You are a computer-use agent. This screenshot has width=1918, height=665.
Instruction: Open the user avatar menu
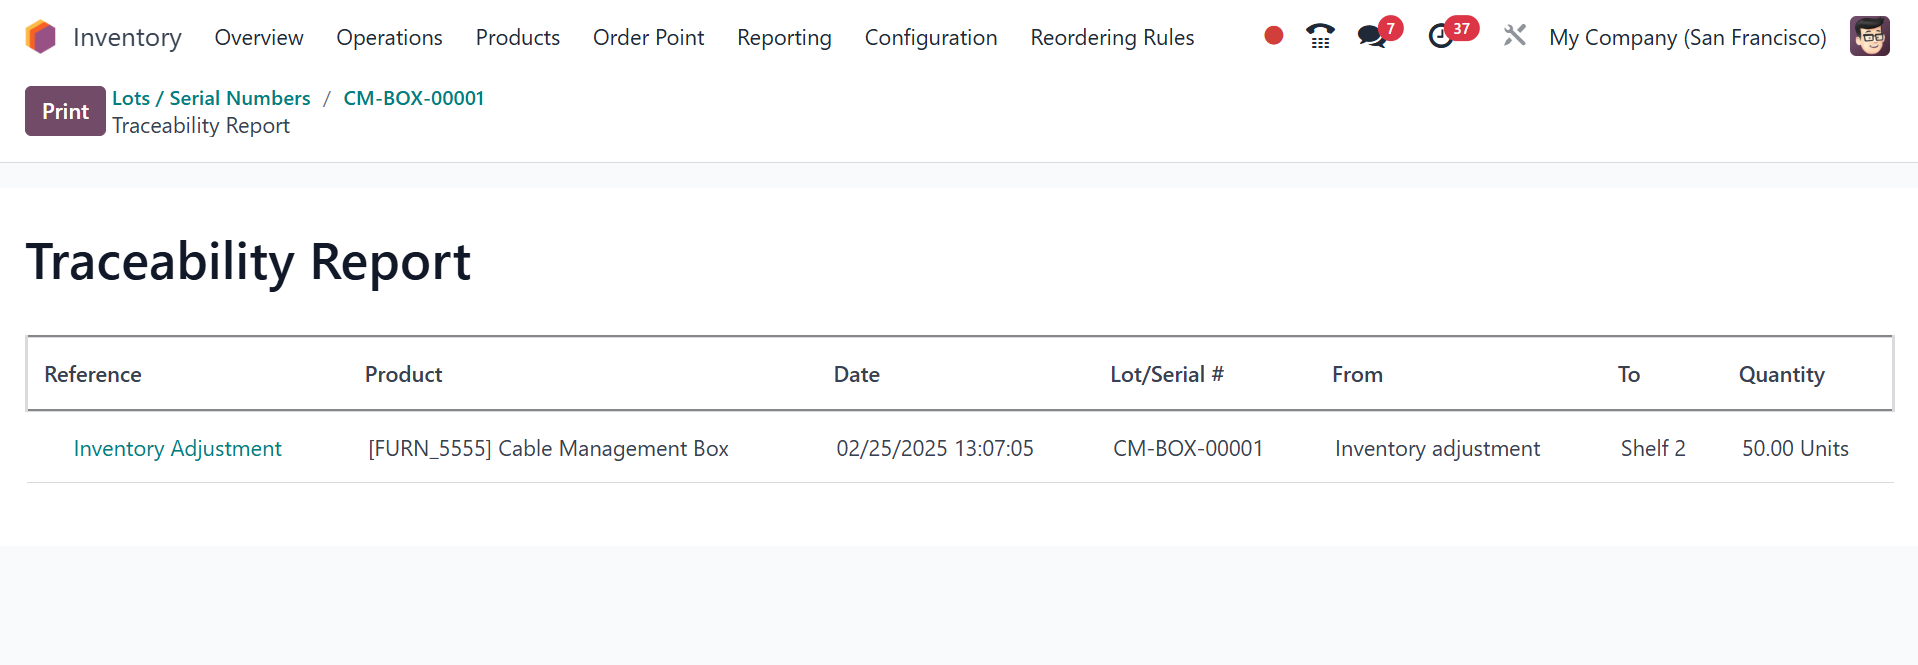click(x=1869, y=37)
